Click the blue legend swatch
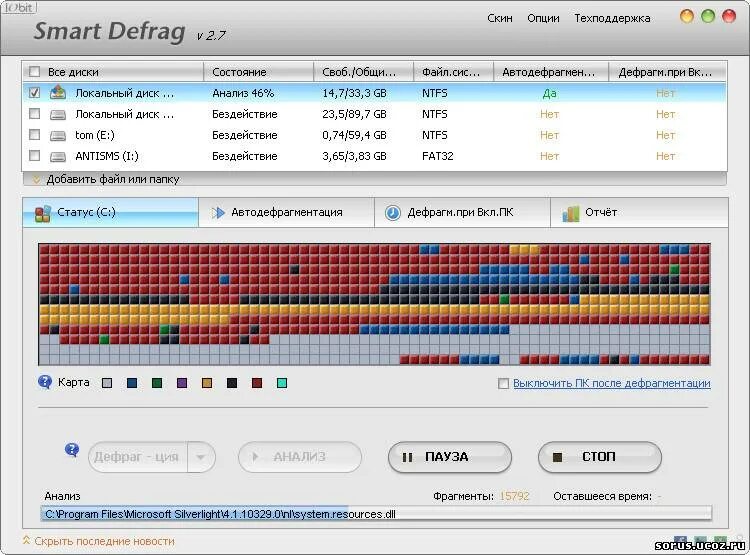The width and height of the screenshot is (750, 555). (132, 383)
